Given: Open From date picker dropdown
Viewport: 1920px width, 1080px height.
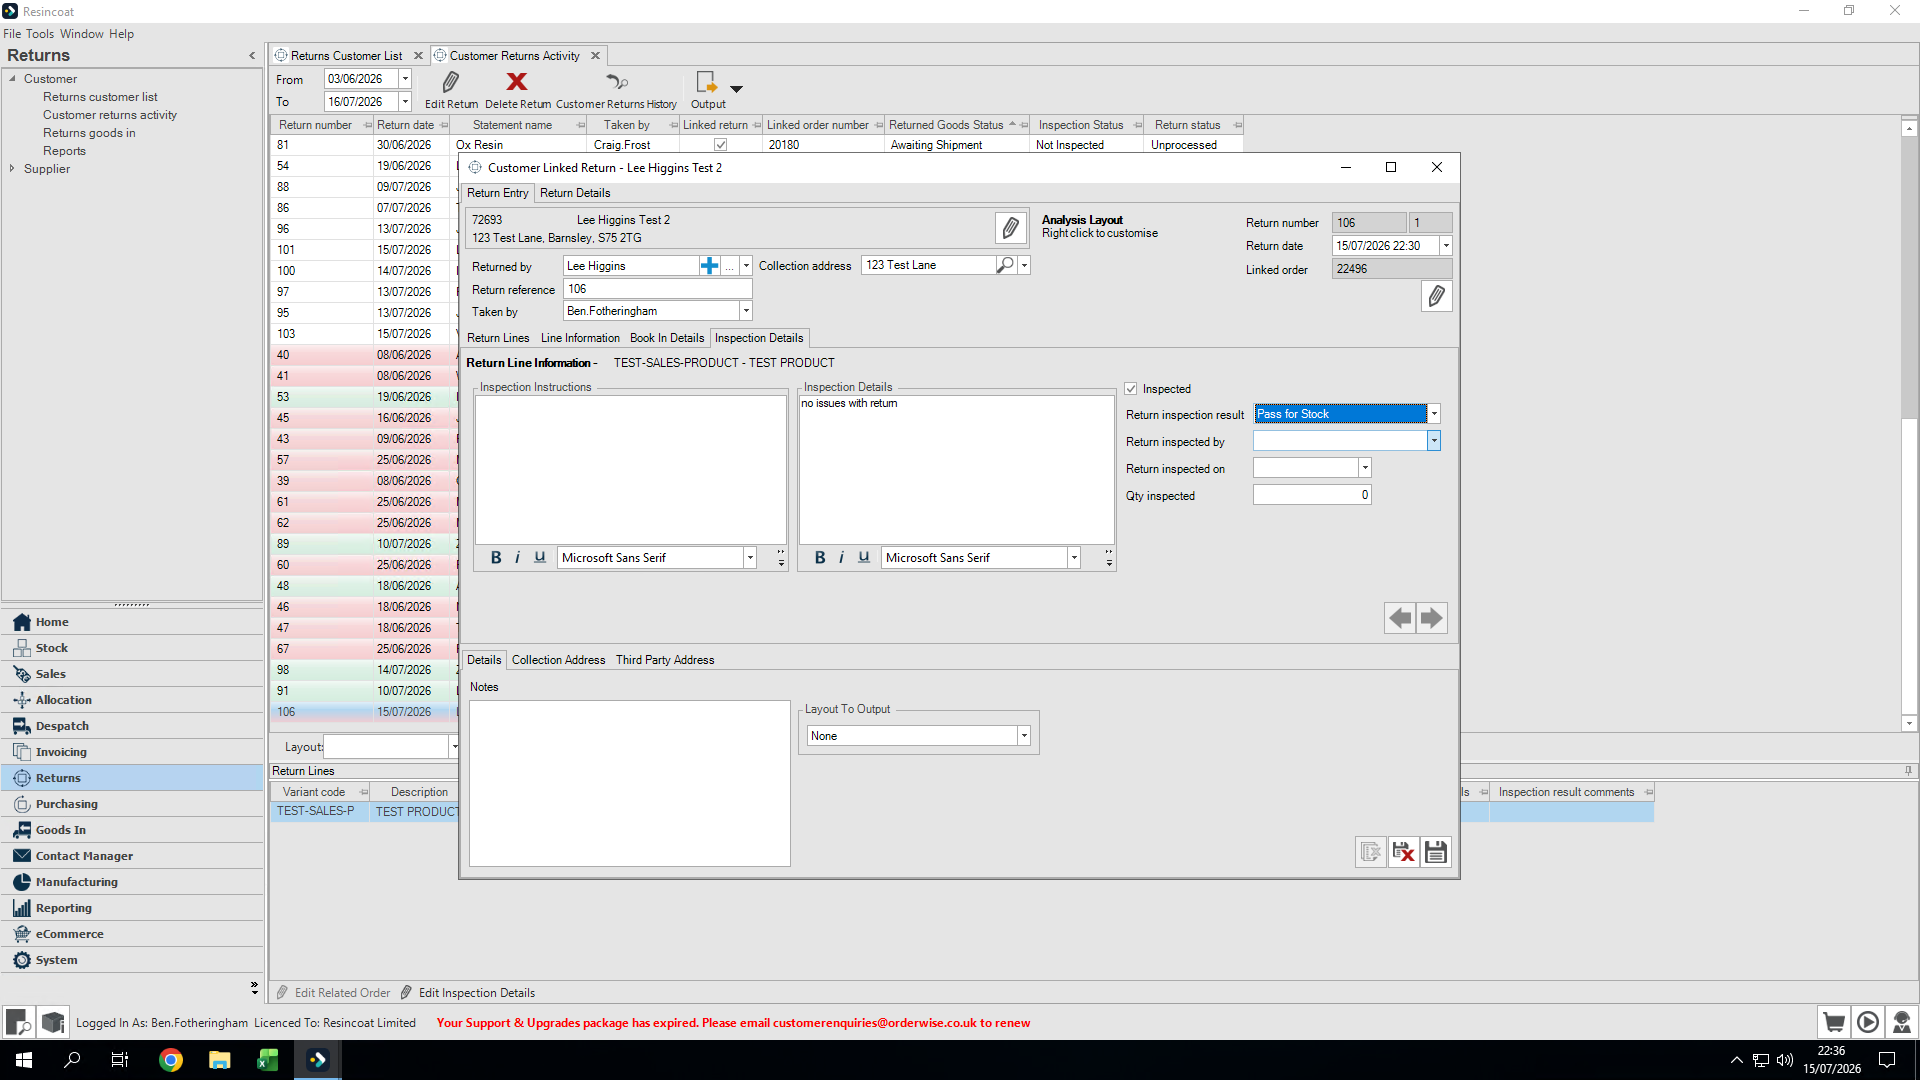Looking at the screenshot, I should click(x=405, y=79).
